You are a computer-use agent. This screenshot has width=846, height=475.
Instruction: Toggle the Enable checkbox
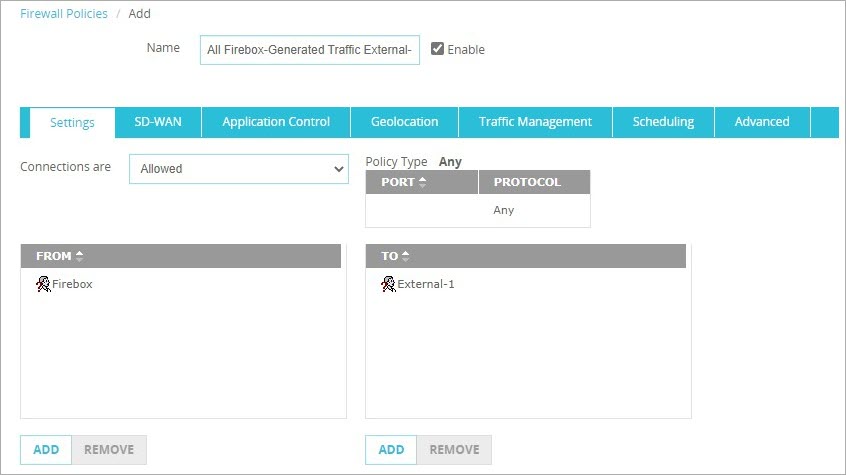pos(437,49)
